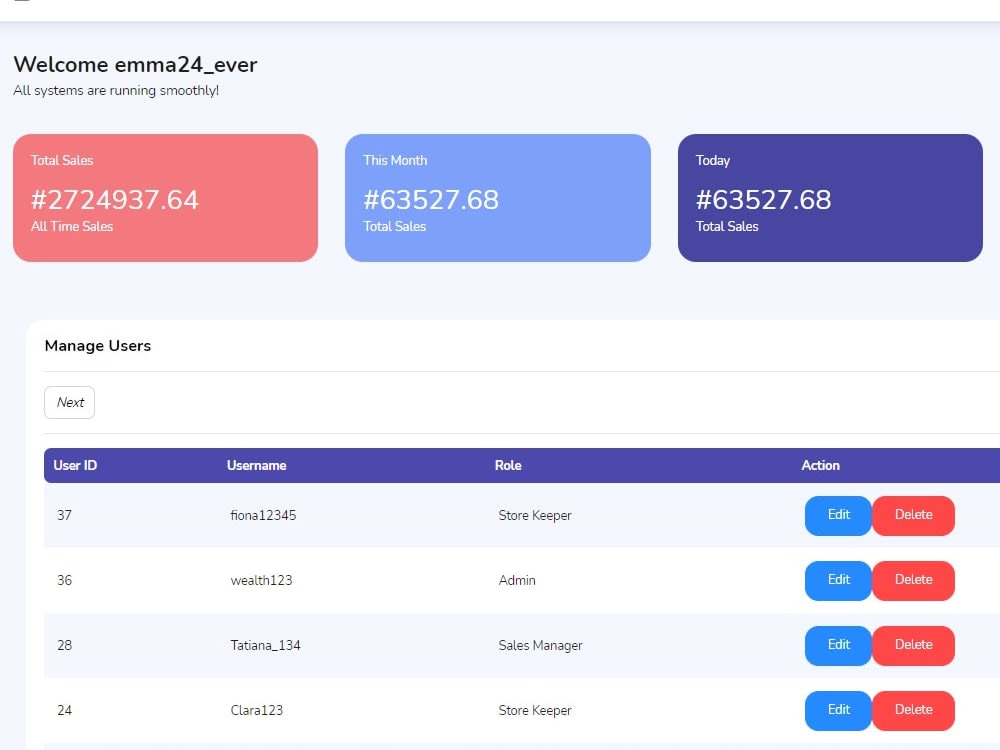Delete user wealth123
The image size is (1000, 750).
(x=913, y=580)
